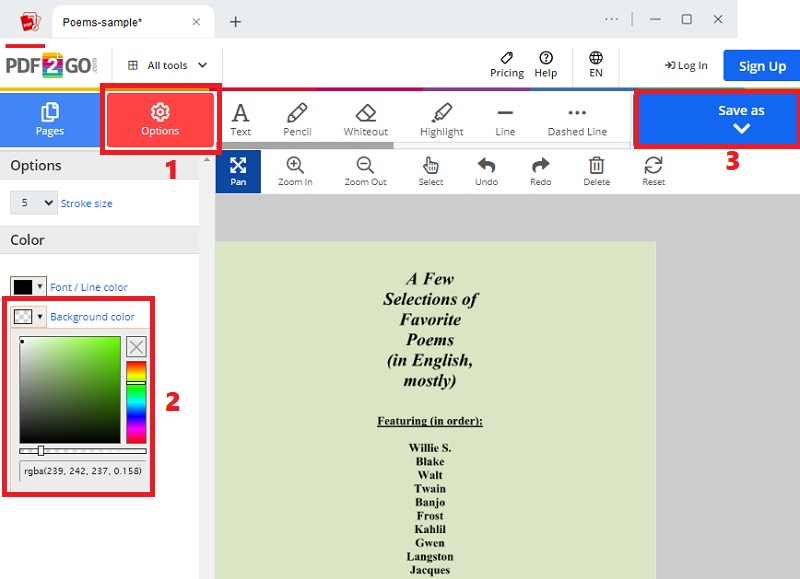This screenshot has height=579, width=800.
Task: Open the Stroke size dropdown
Action: click(x=33, y=202)
